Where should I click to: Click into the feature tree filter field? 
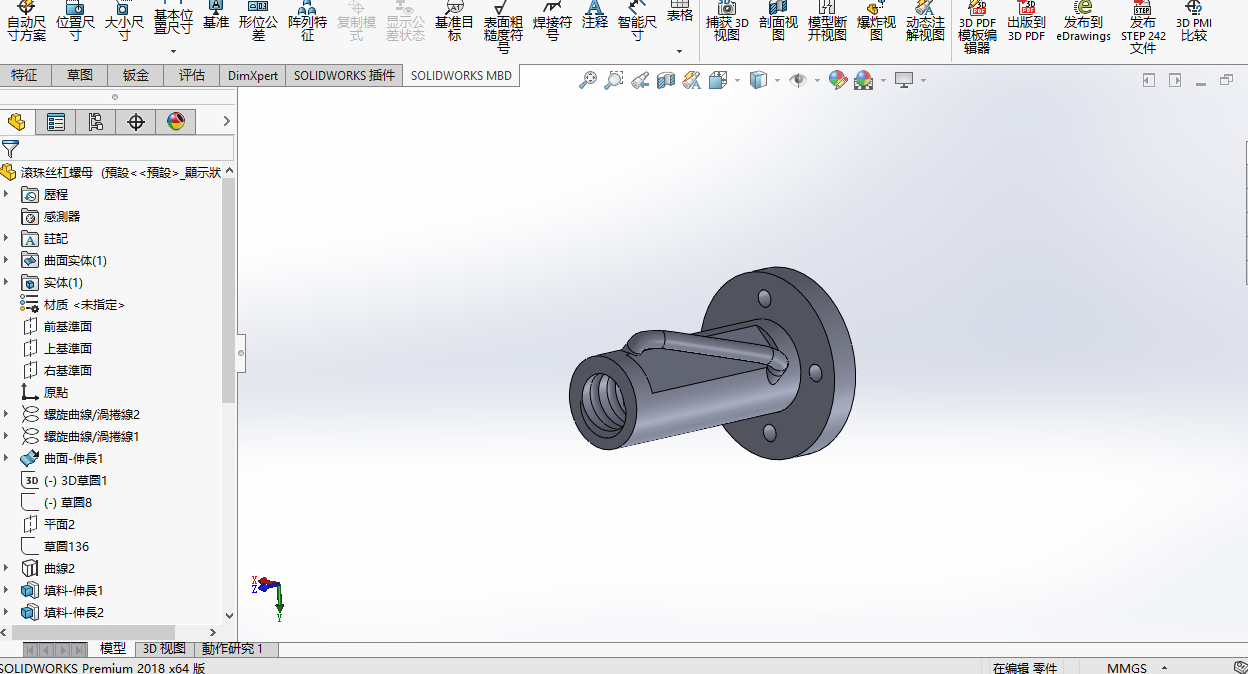pos(126,148)
